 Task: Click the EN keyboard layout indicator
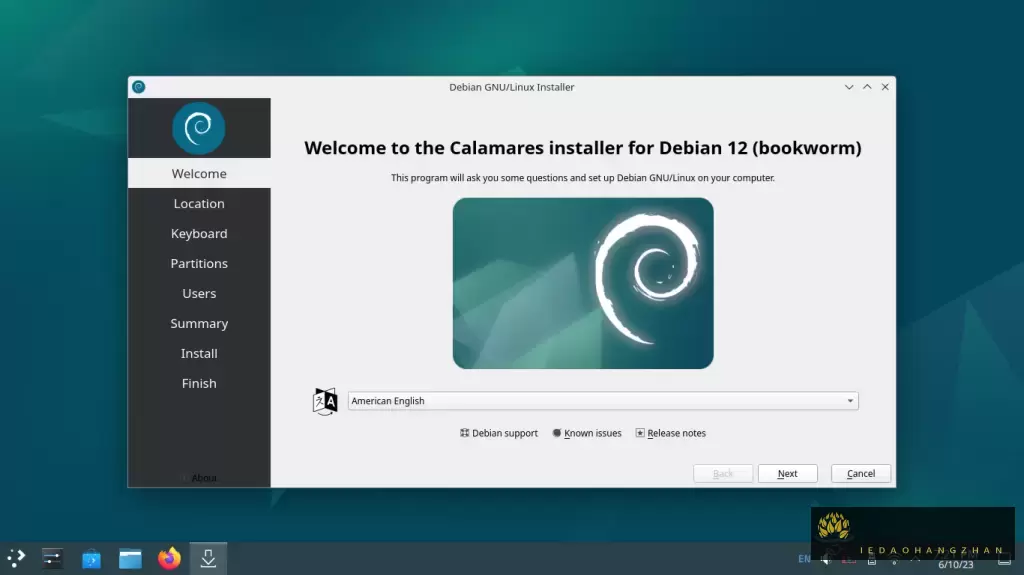coord(805,559)
